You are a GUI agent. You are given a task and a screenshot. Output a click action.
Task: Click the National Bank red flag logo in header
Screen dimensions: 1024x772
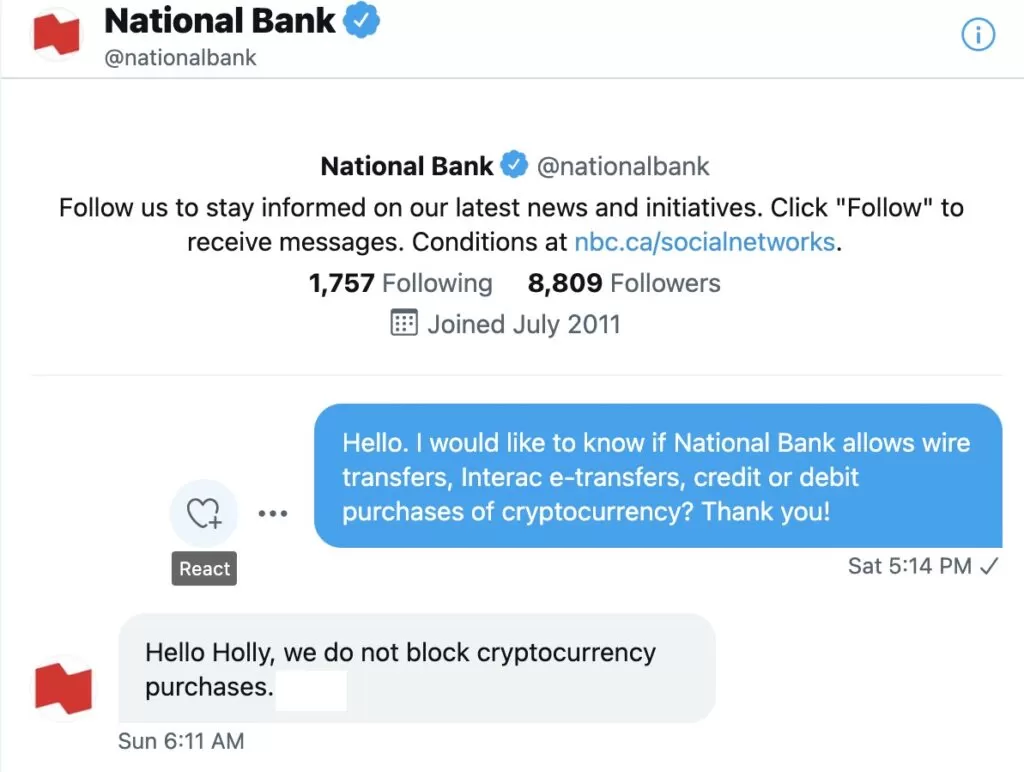click(x=57, y=33)
